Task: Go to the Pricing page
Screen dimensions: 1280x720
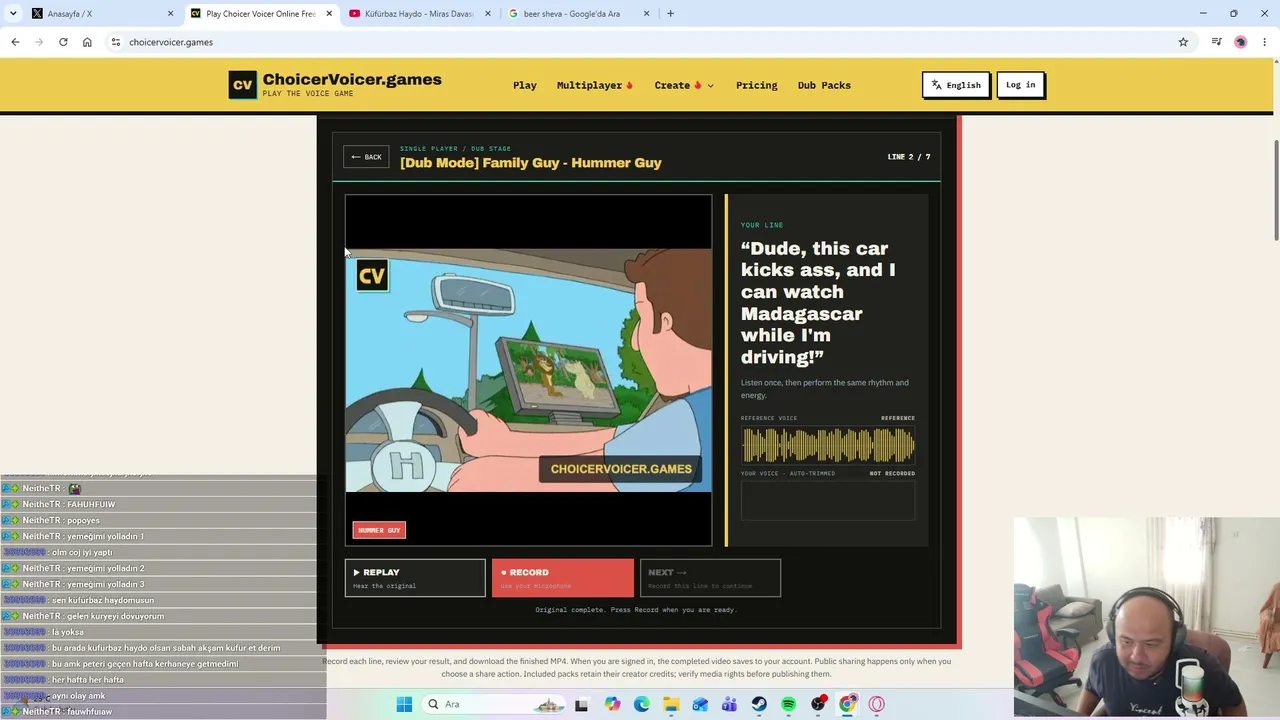Action: click(756, 85)
